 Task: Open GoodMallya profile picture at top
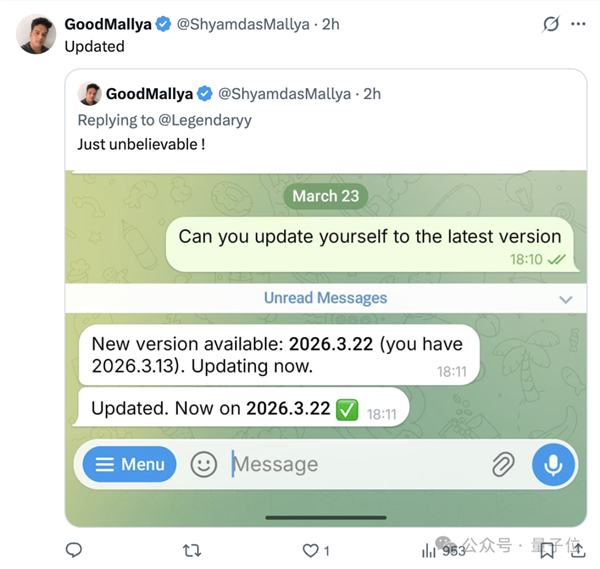[36, 34]
